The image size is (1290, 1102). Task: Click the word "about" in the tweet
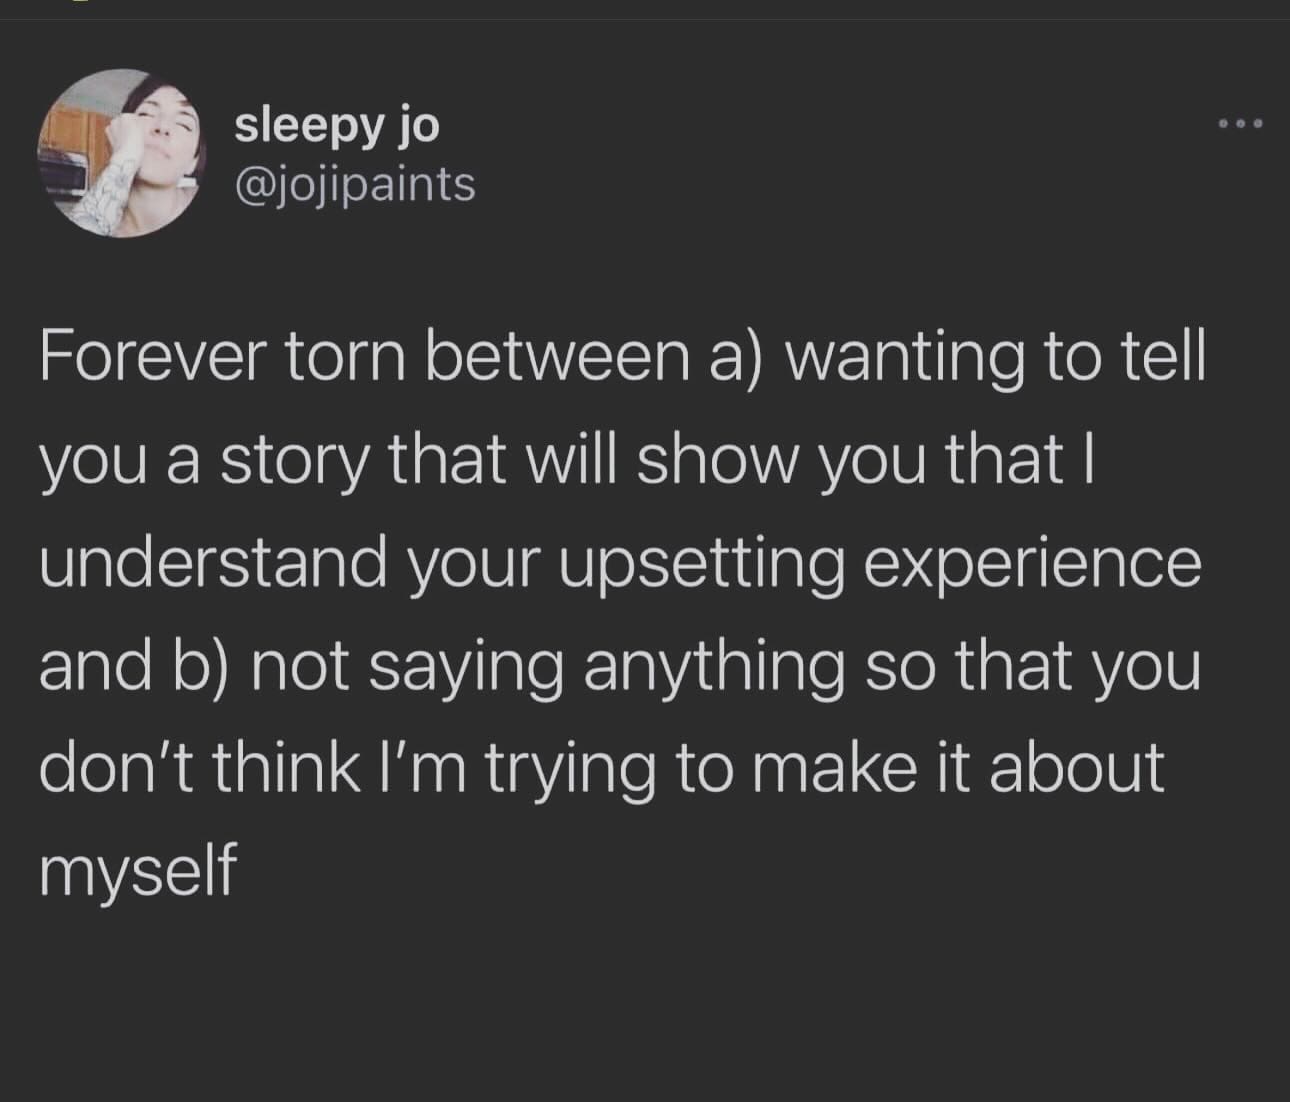coord(1076,767)
